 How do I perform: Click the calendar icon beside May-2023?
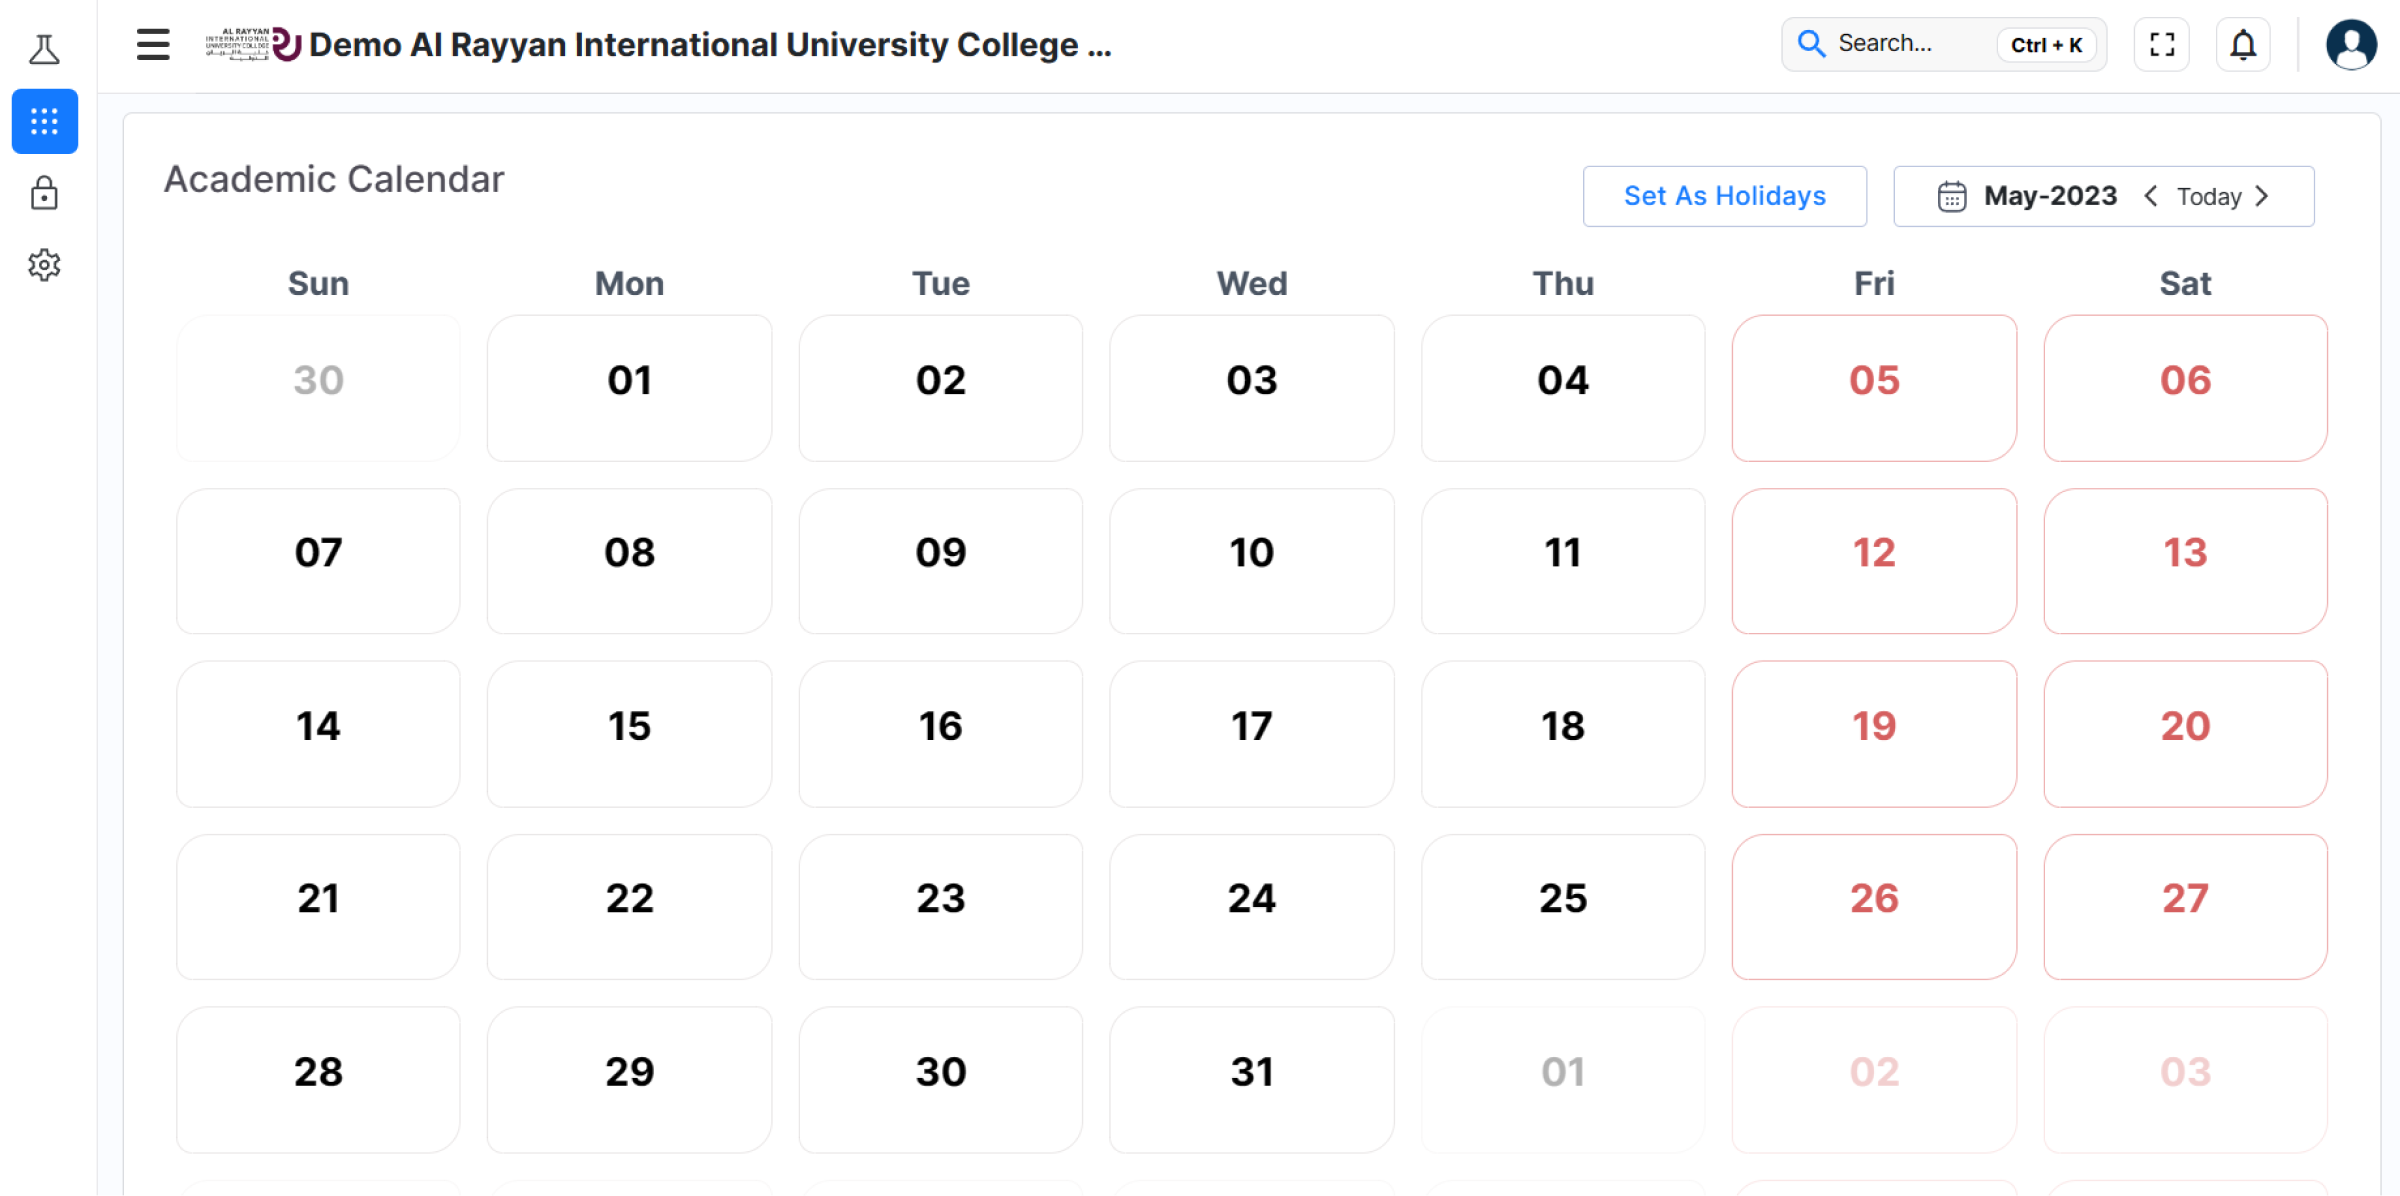[x=1951, y=196]
